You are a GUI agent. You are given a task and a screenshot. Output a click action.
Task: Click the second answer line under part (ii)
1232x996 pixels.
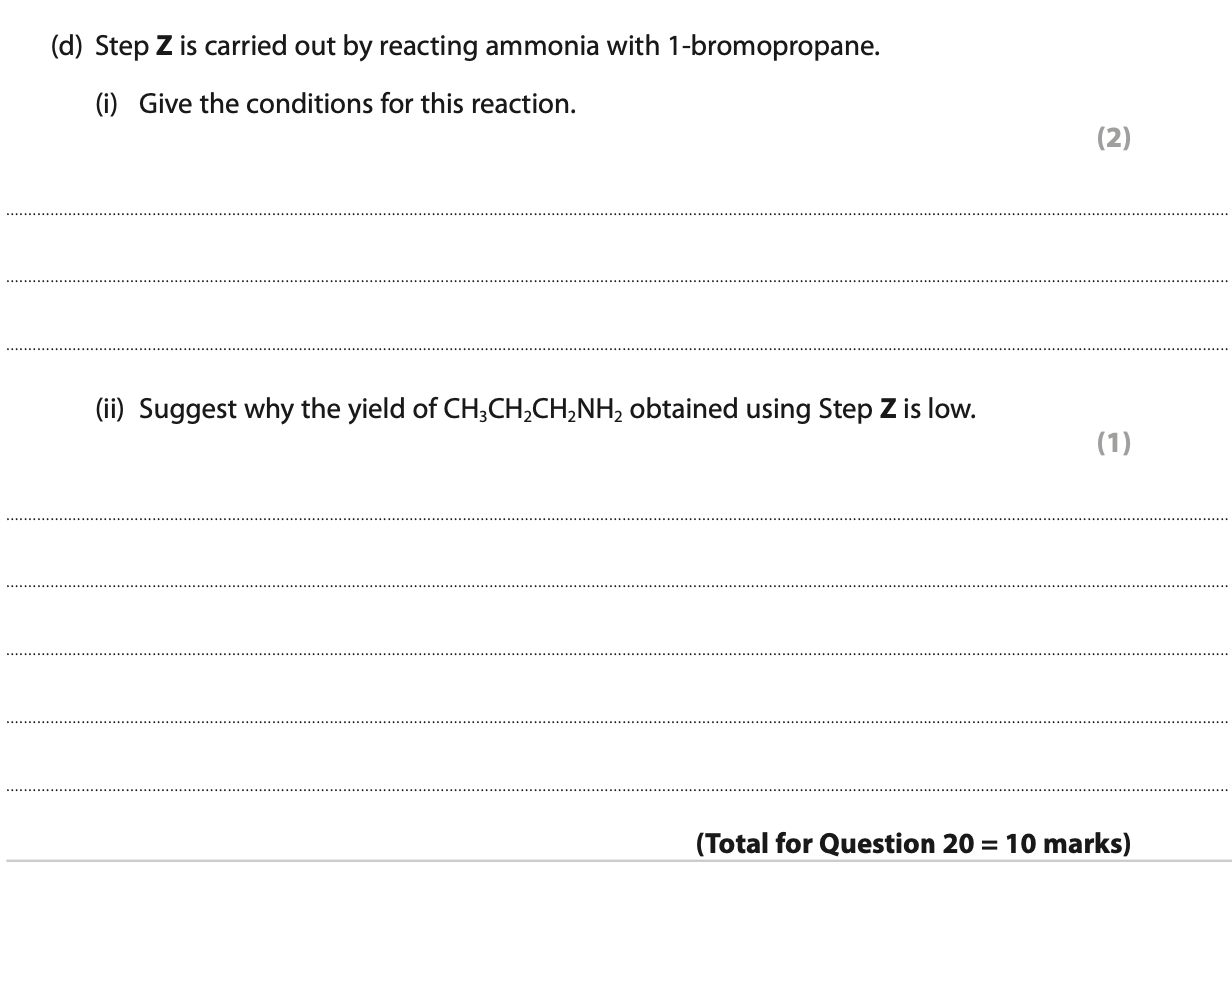pos(616,586)
